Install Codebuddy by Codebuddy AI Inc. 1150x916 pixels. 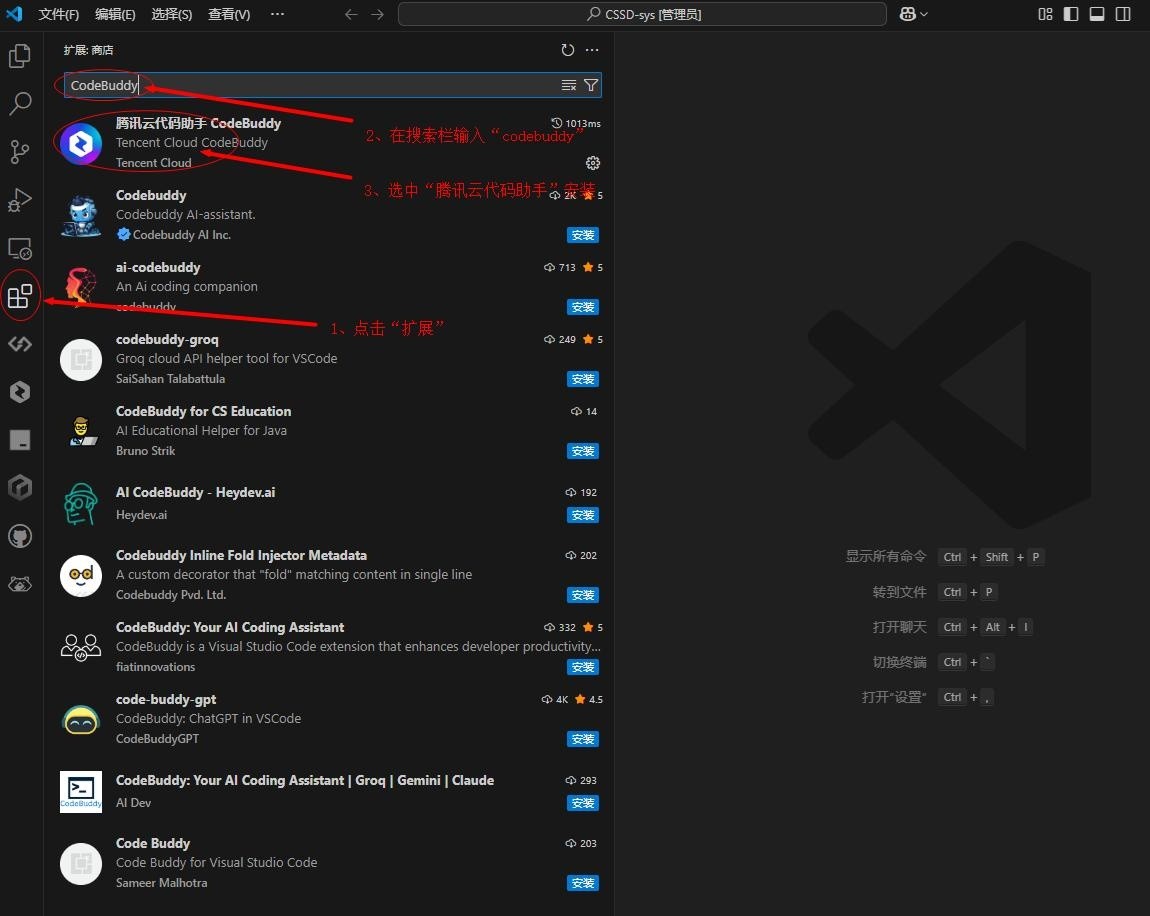pos(583,235)
